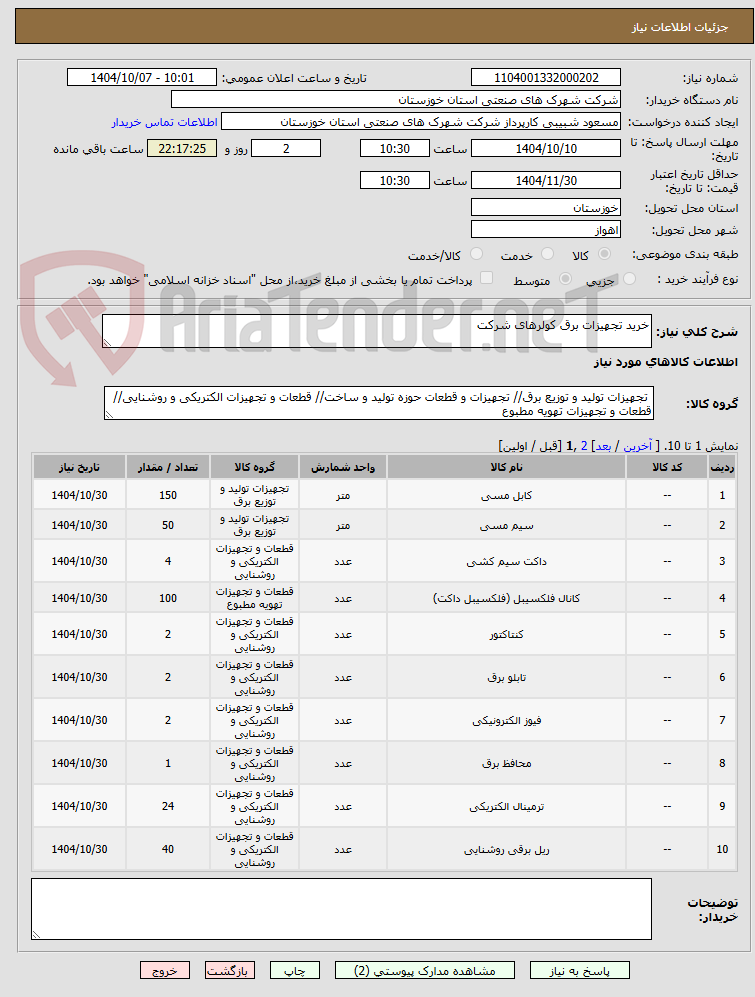This screenshot has width=755, height=997.
Task: Click the کابل مسی item name
Action: point(506,495)
